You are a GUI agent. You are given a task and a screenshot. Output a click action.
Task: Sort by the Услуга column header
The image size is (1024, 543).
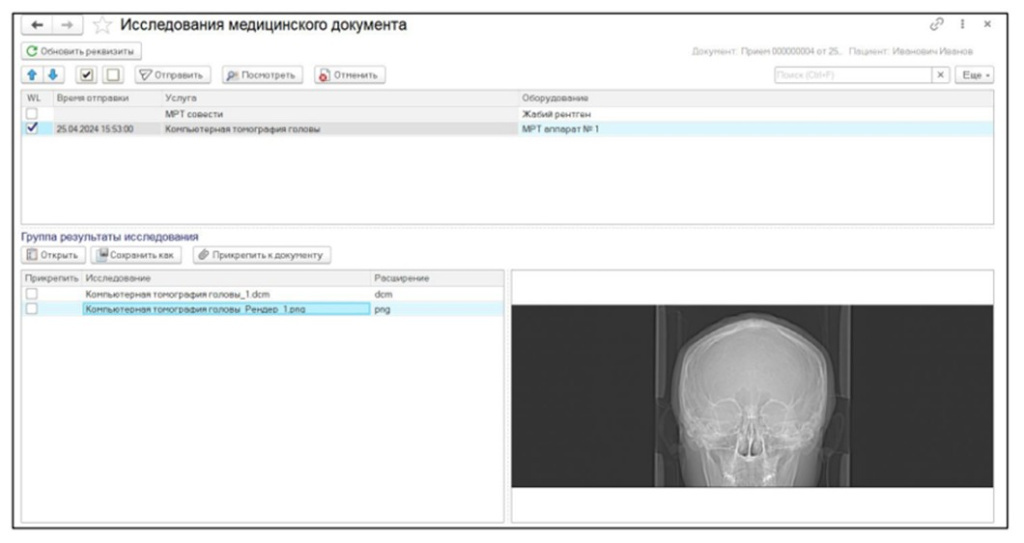pos(340,98)
